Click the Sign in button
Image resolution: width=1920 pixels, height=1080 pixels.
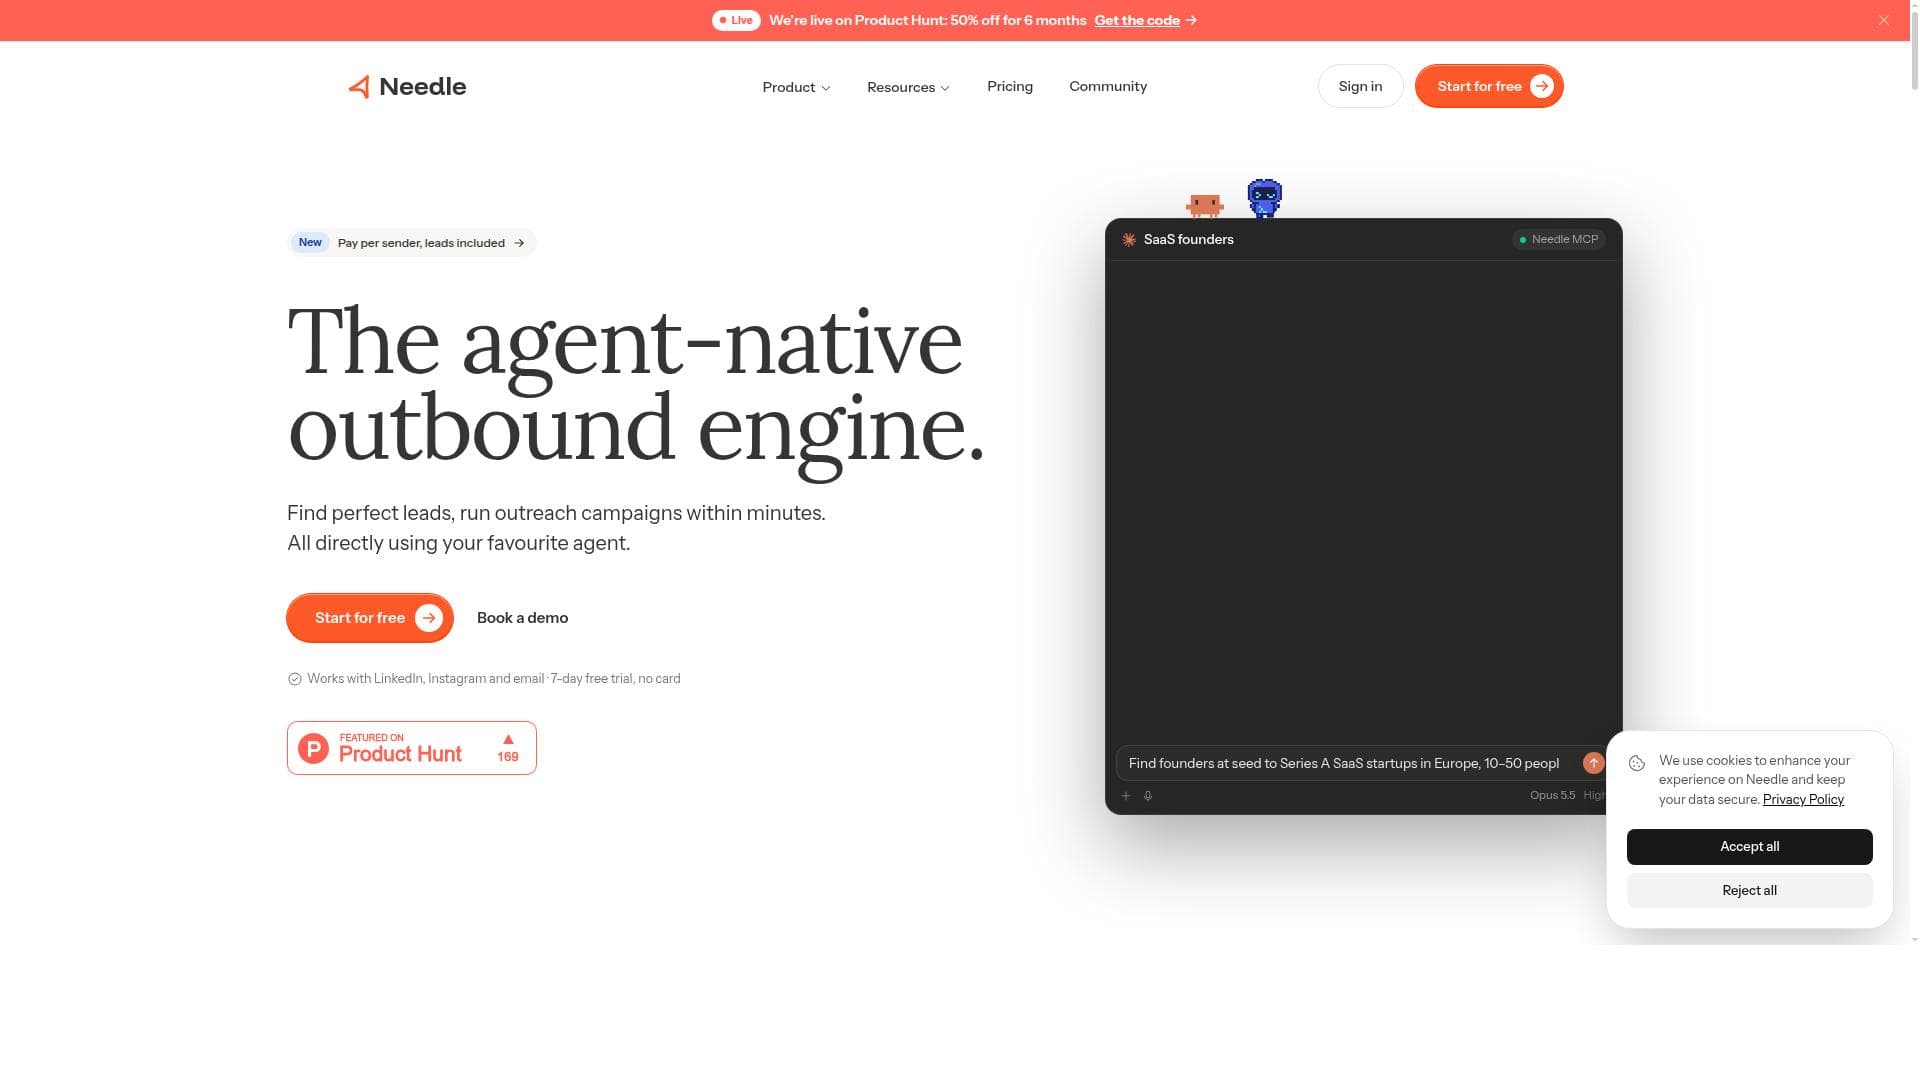tap(1360, 86)
